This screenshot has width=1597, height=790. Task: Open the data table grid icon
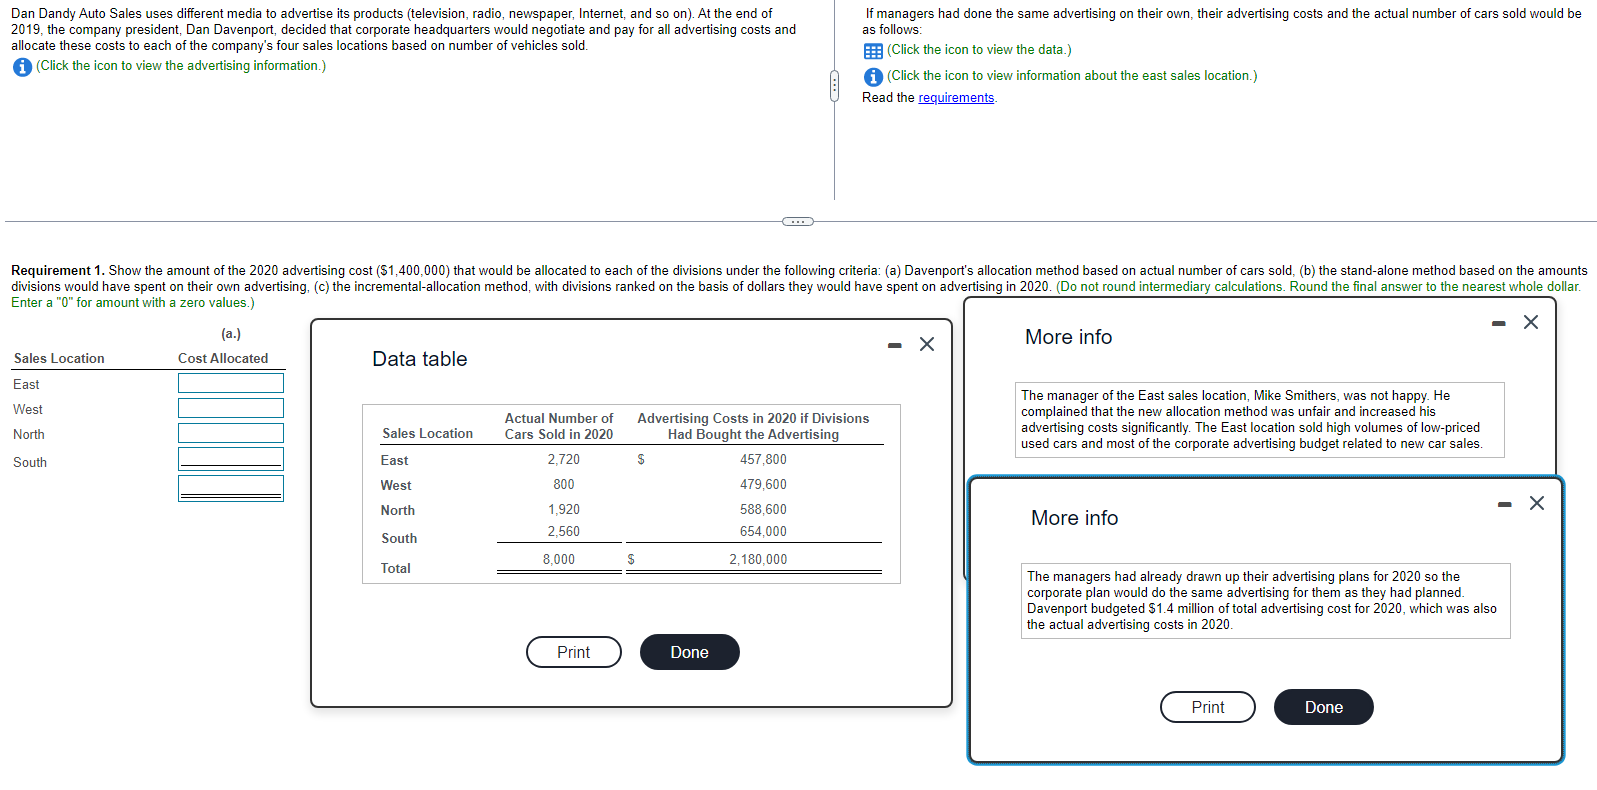coord(873,51)
